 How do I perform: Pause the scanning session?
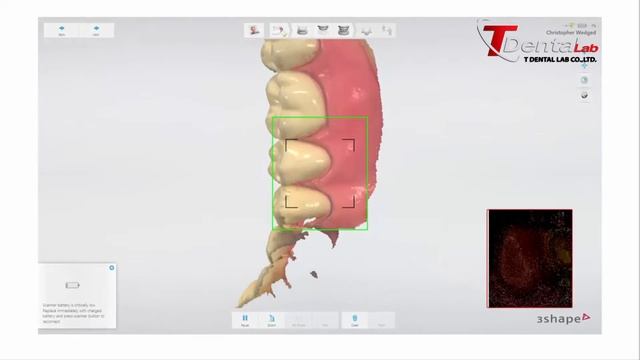[245, 320]
